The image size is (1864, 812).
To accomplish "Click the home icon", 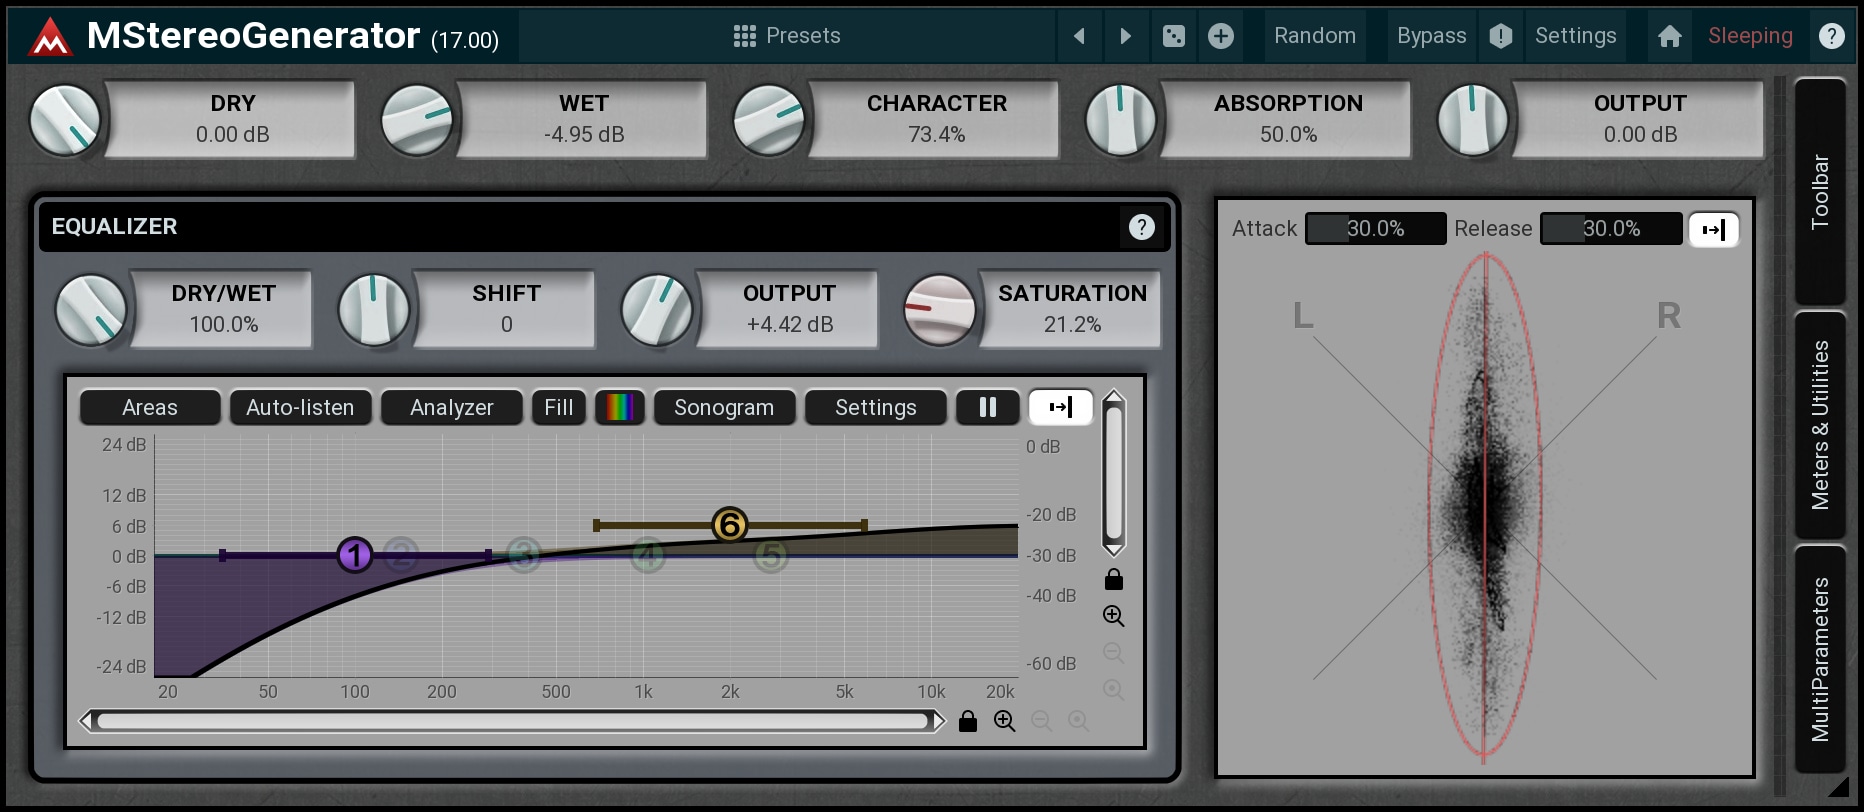I will [x=1669, y=36].
